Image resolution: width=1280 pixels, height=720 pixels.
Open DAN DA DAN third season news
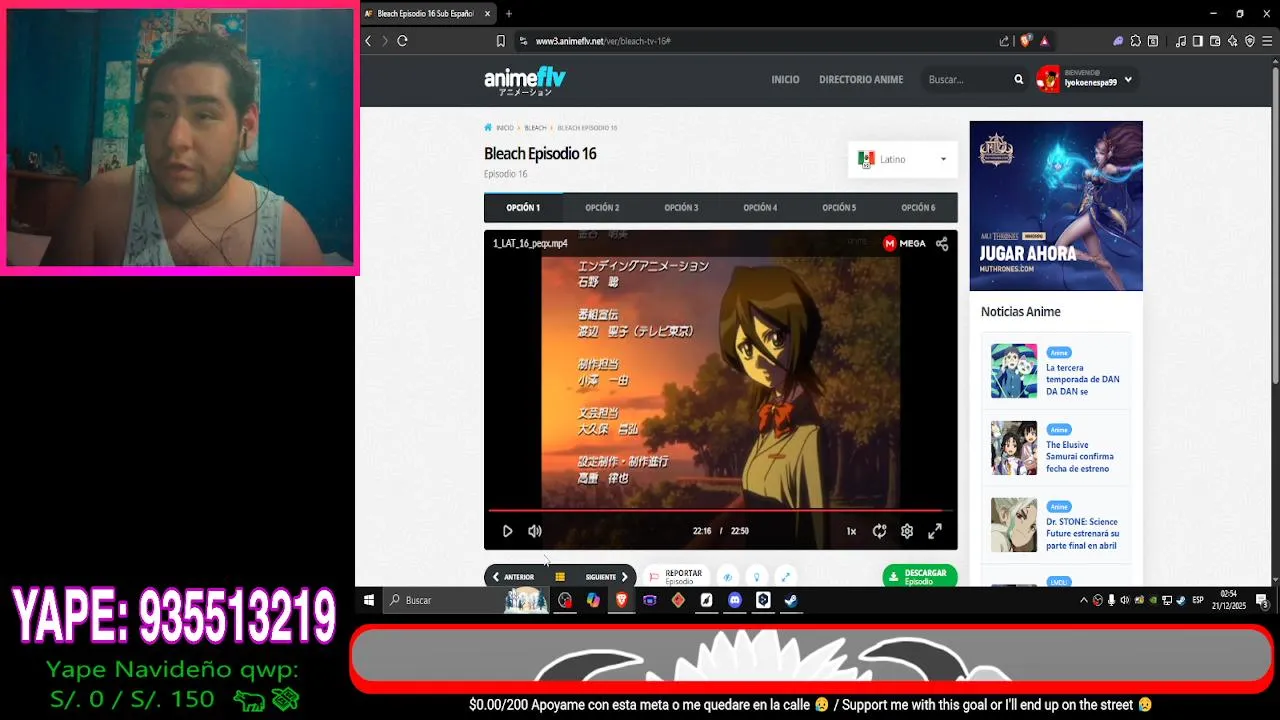[1082, 379]
